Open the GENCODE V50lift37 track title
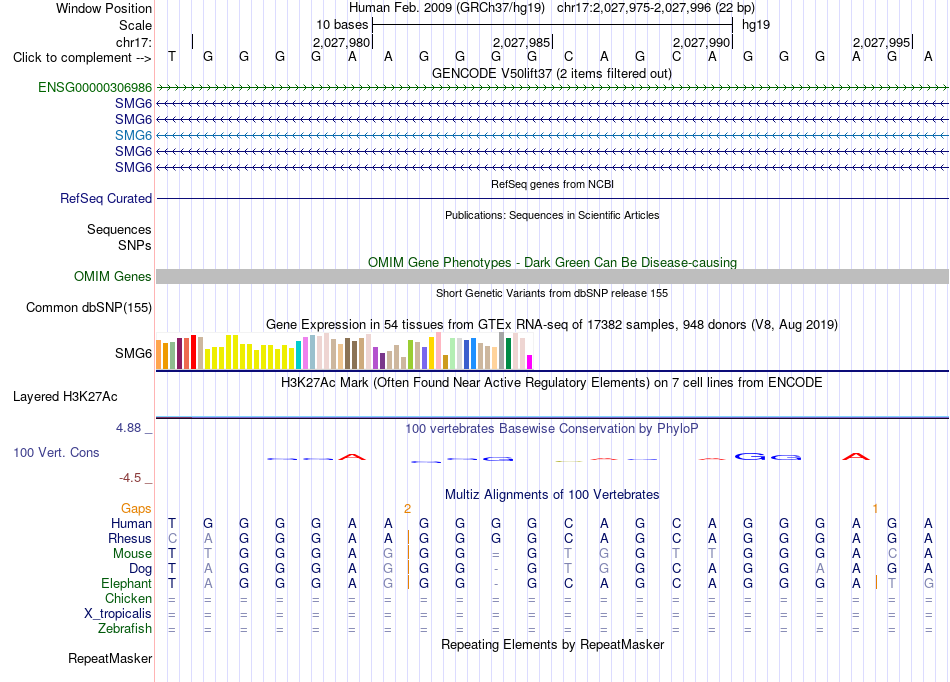The height and width of the screenshot is (682, 950). [x=551, y=73]
